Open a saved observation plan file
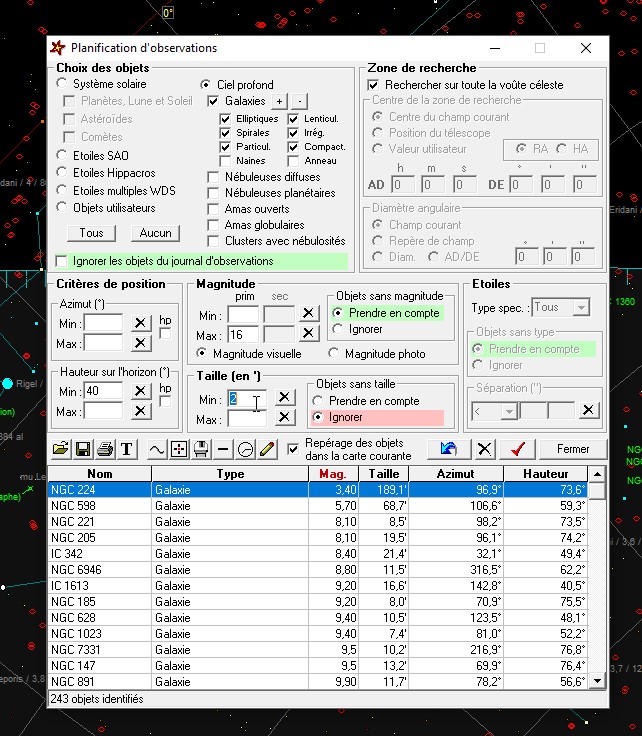The height and width of the screenshot is (736, 642). pyautogui.click(x=61, y=449)
